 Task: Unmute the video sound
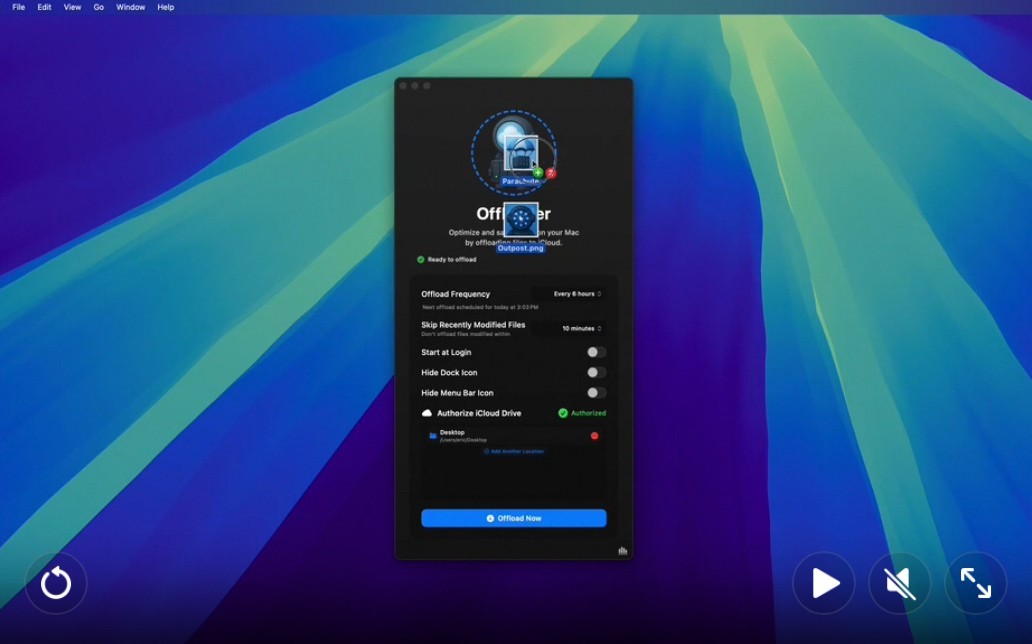pyautogui.click(x=900, y=583)
